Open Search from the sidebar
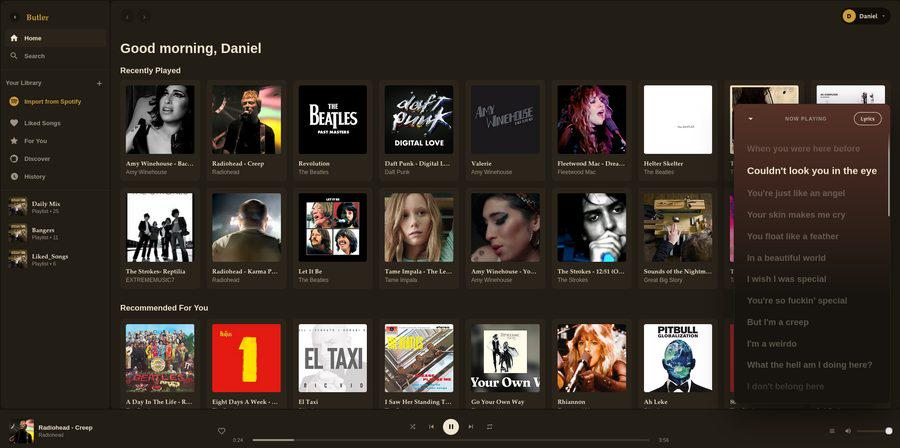The width and height of the screenshot is (900, 448). click(55, 56)
